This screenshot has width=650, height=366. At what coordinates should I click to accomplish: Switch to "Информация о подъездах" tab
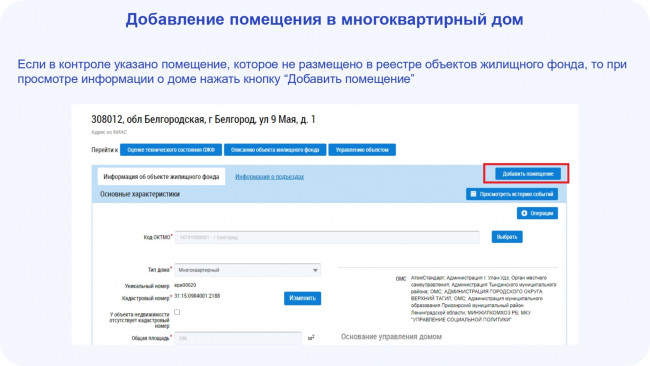click(269, 177)
